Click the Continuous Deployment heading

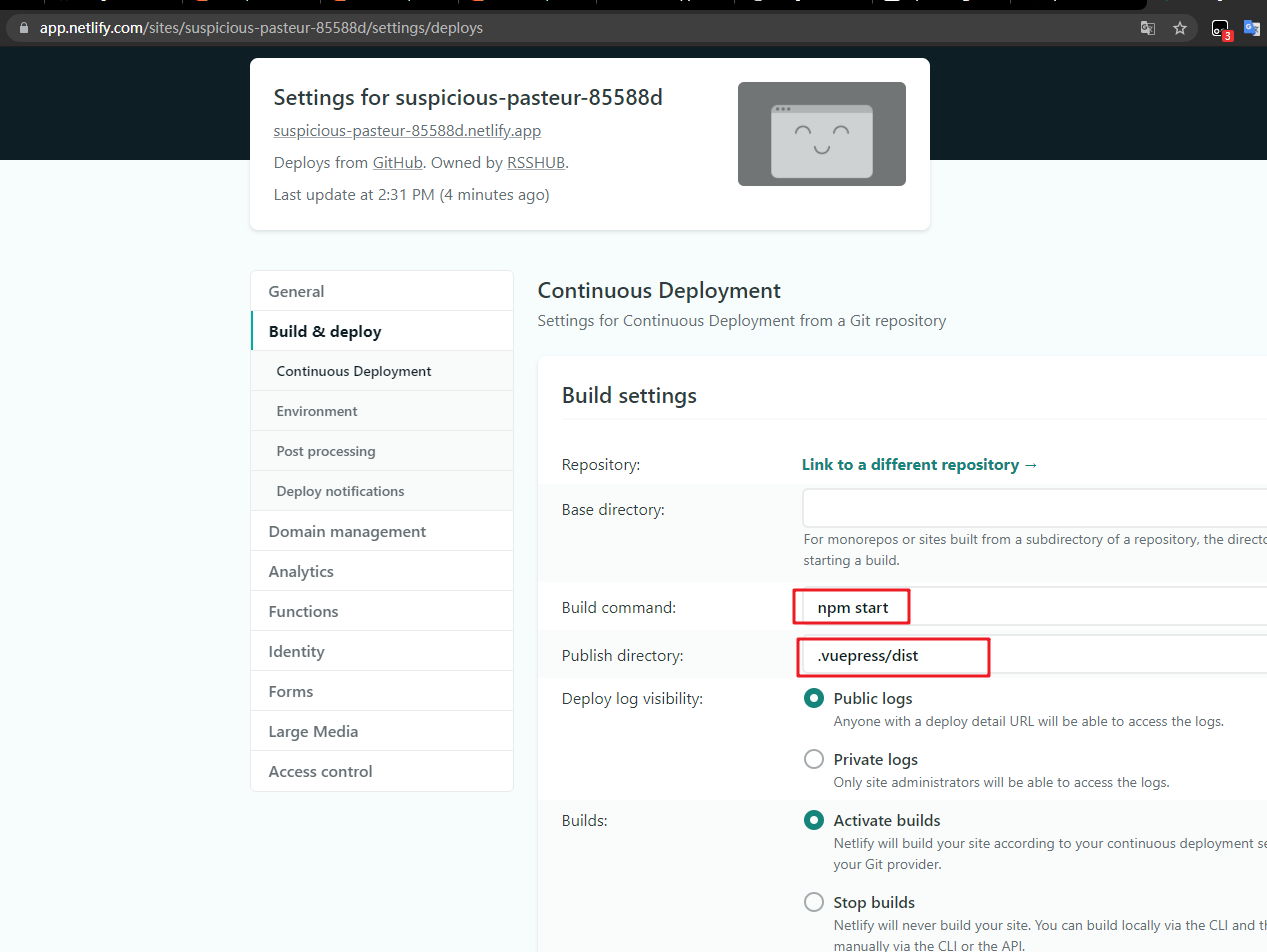[x=659, y=291]
